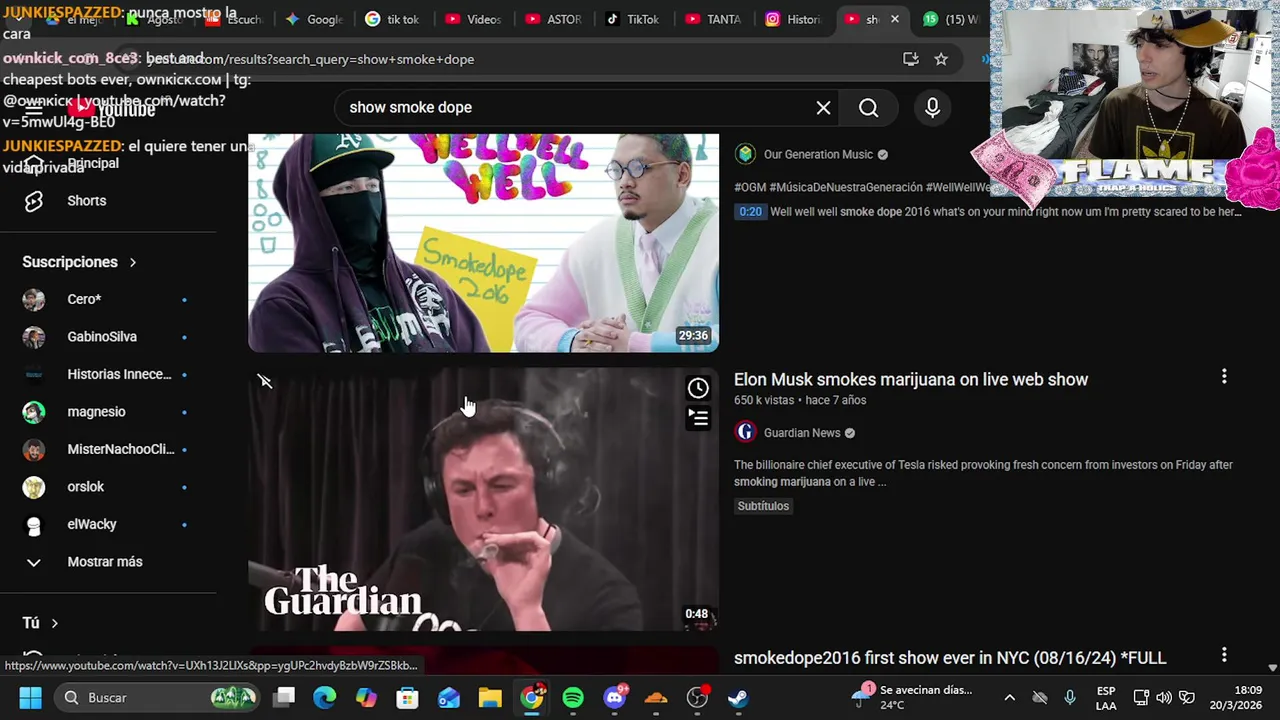This screenshot has height=720, width=1280.
Task: Open Copilot from the taskbar
Action: 366,697
